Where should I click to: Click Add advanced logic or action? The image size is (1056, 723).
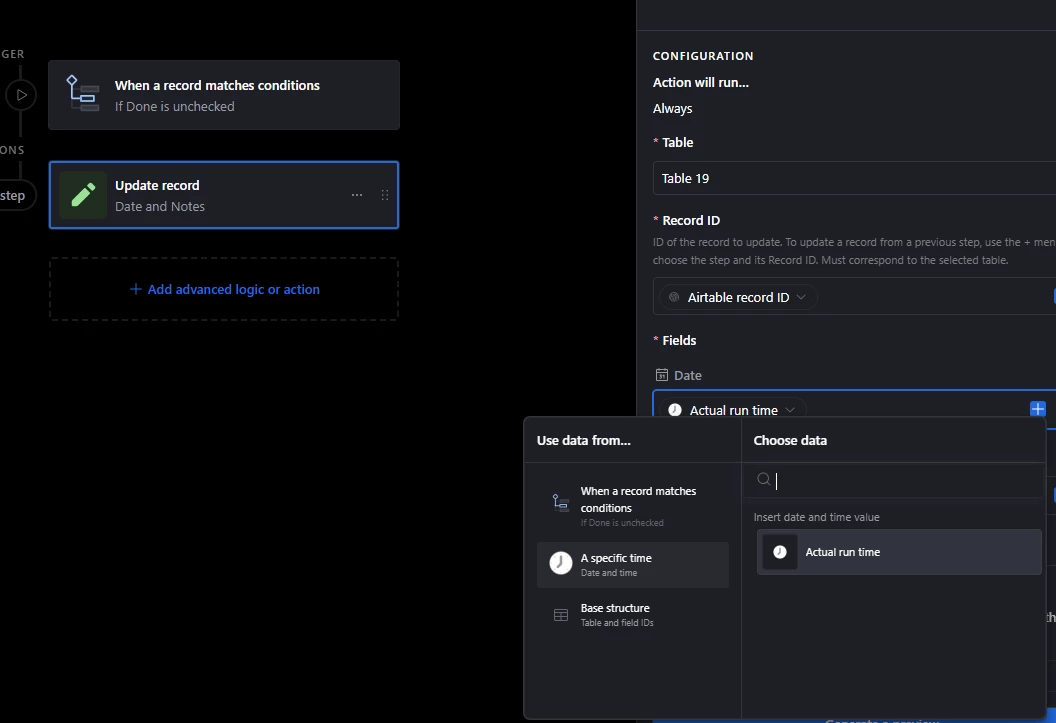[224, 289]
